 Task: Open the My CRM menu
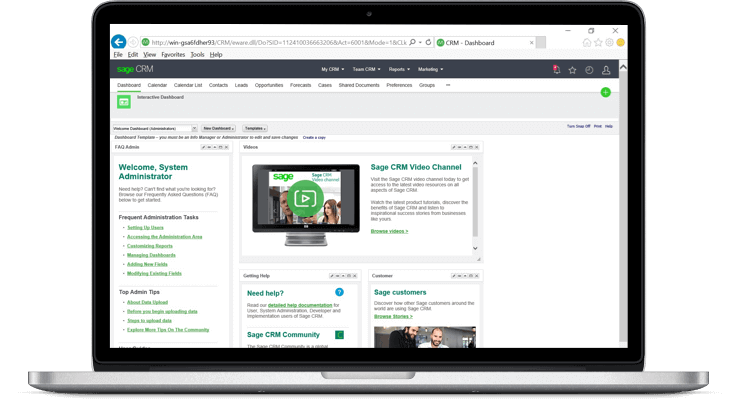click(x=331, y=70)
